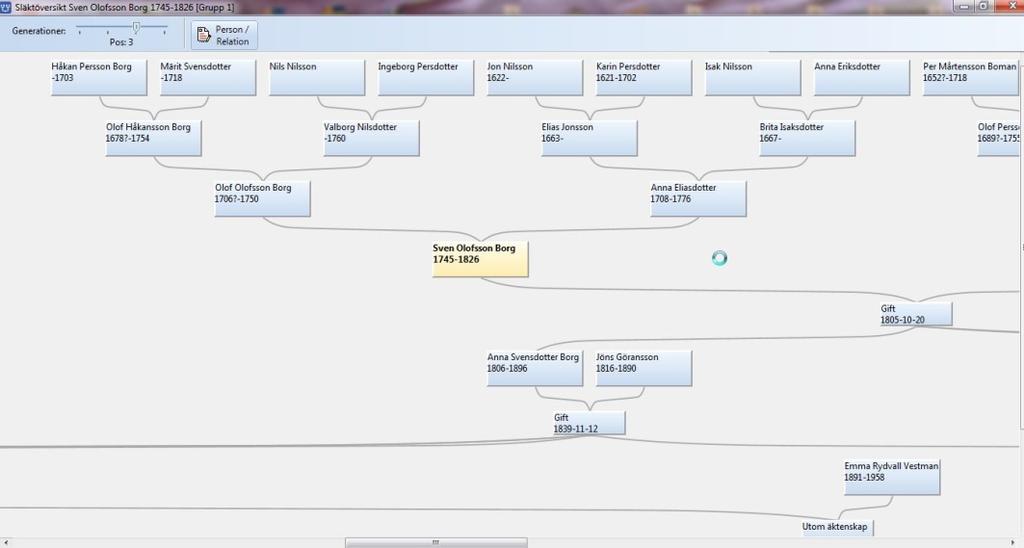Select the Anna Eriksdotter box
The image size is (1024, 548).
[x=861, y=78]
